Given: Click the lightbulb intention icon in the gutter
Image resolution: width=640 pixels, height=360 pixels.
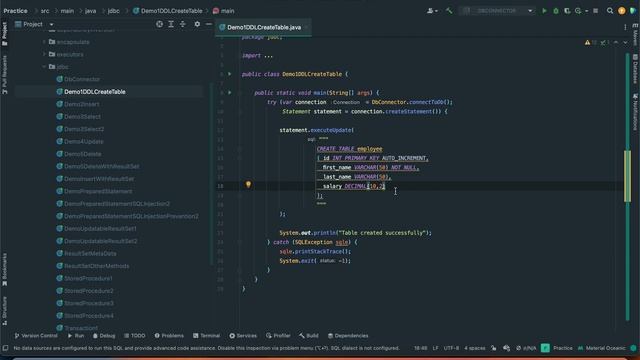Looking at the screenshot, I should [x=248, y=184].
